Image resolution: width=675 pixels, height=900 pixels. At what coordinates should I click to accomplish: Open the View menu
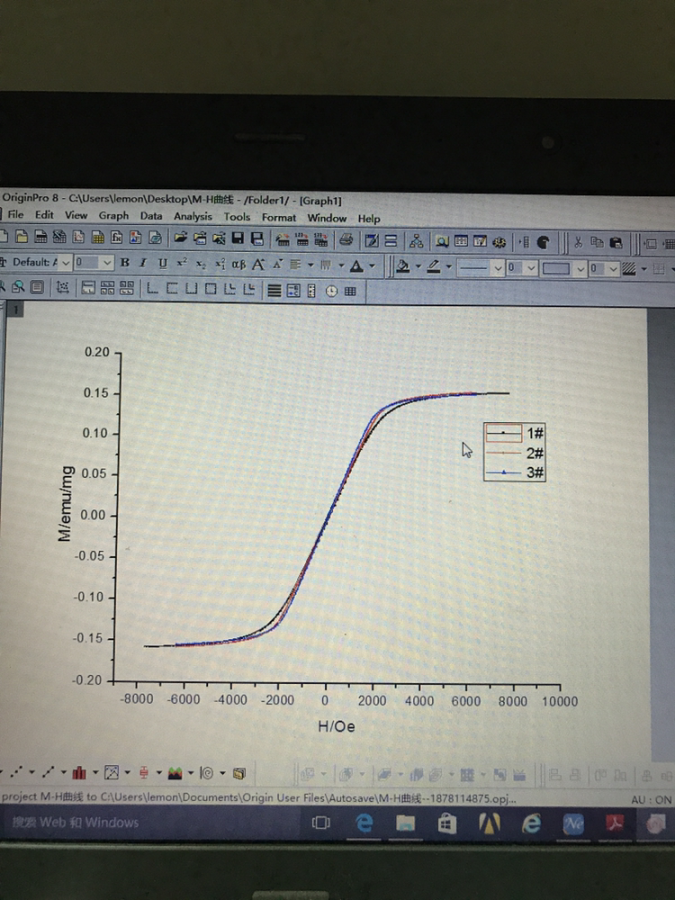[76, 215]
